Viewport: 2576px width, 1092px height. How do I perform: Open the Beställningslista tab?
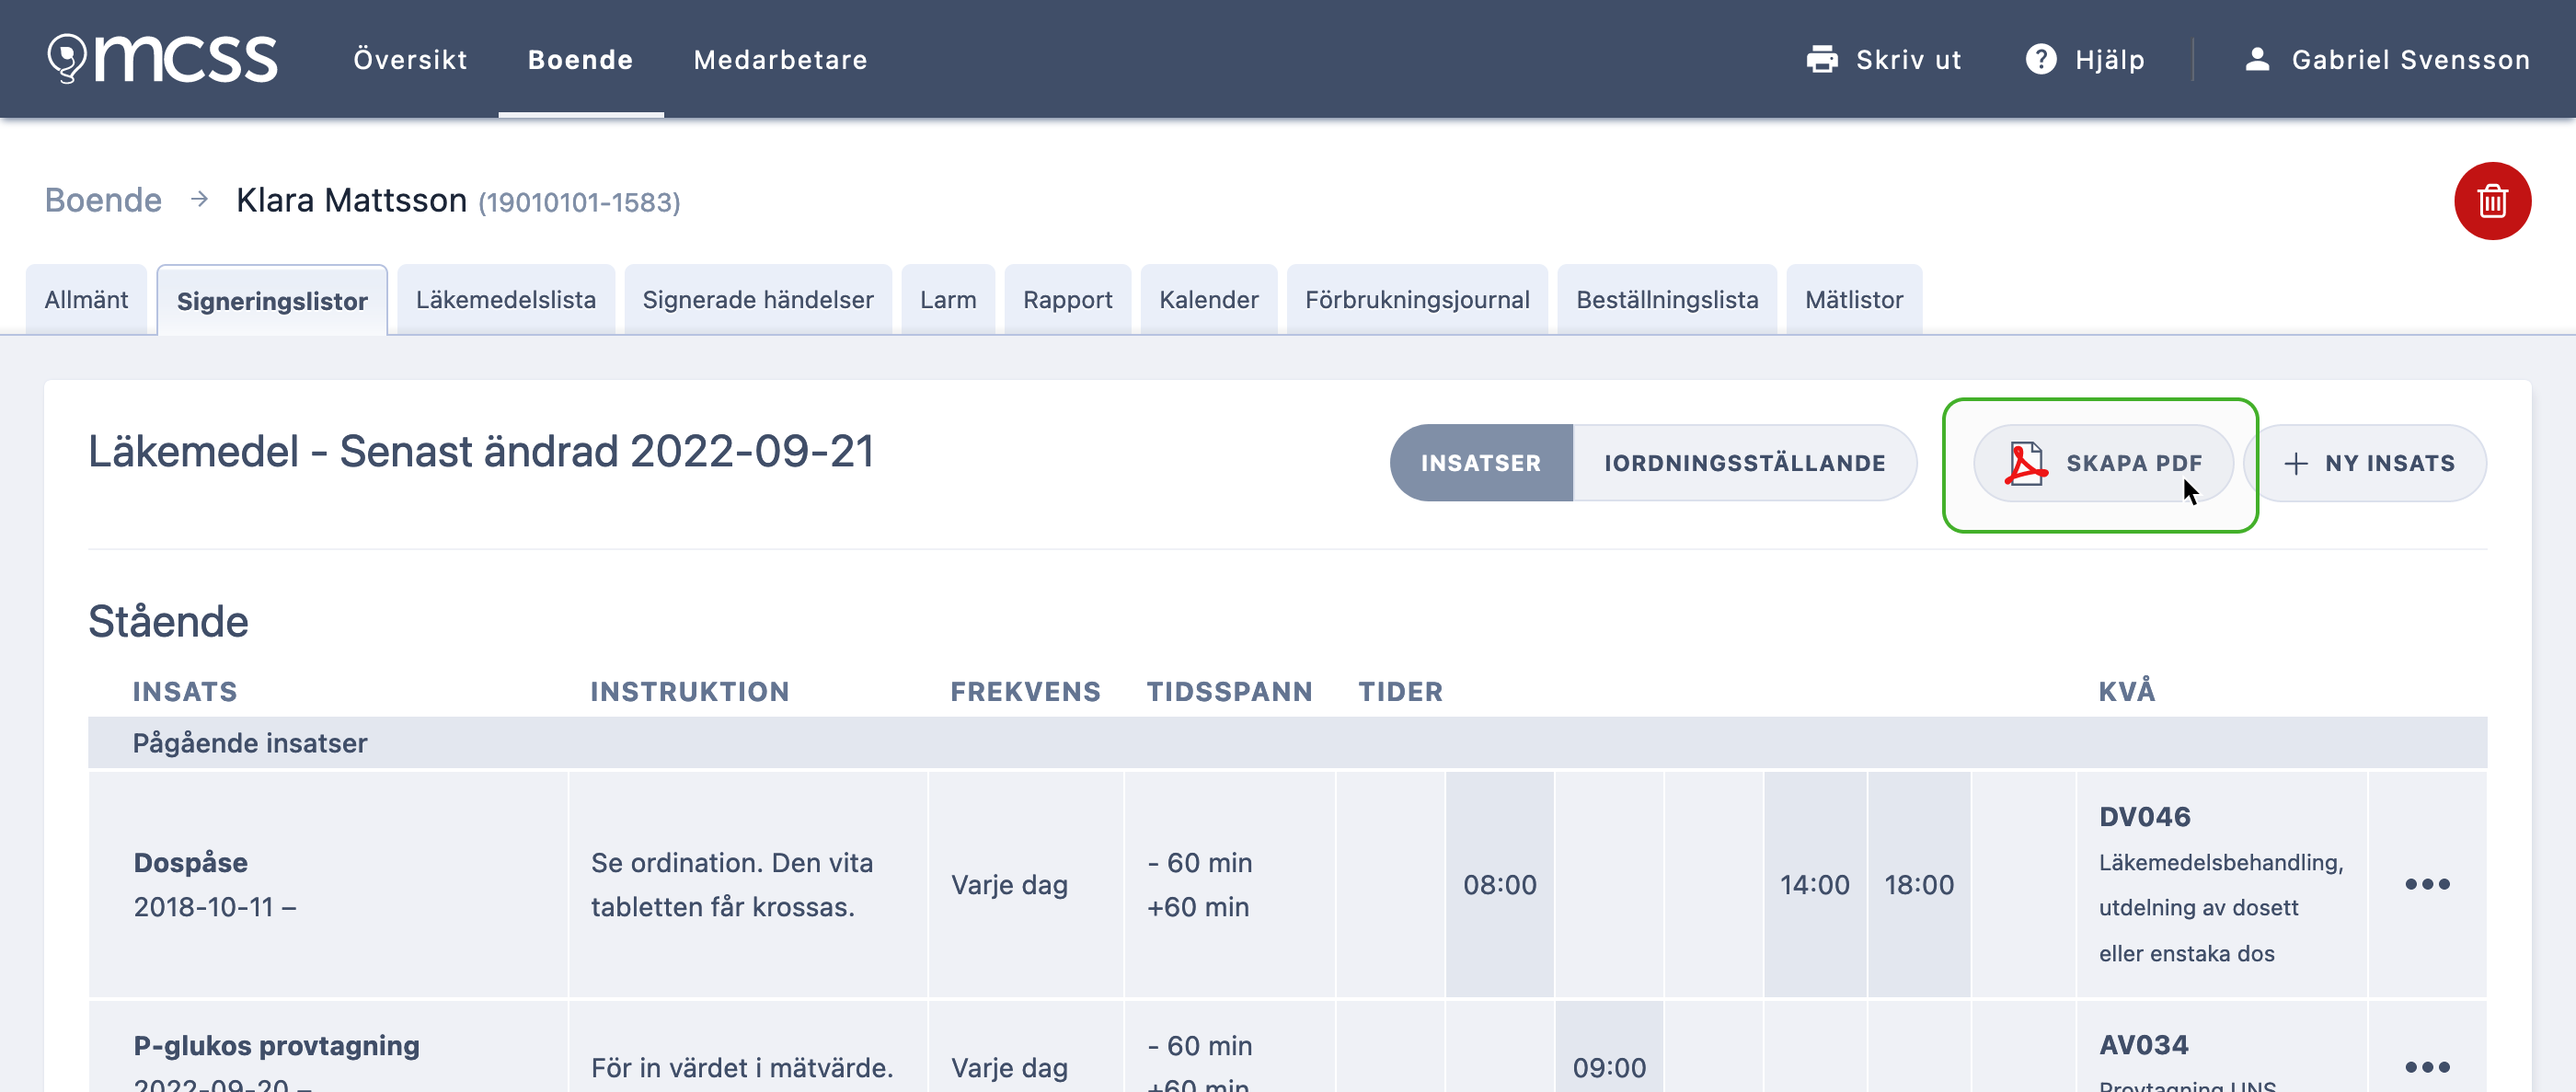tap(1667, 300)
